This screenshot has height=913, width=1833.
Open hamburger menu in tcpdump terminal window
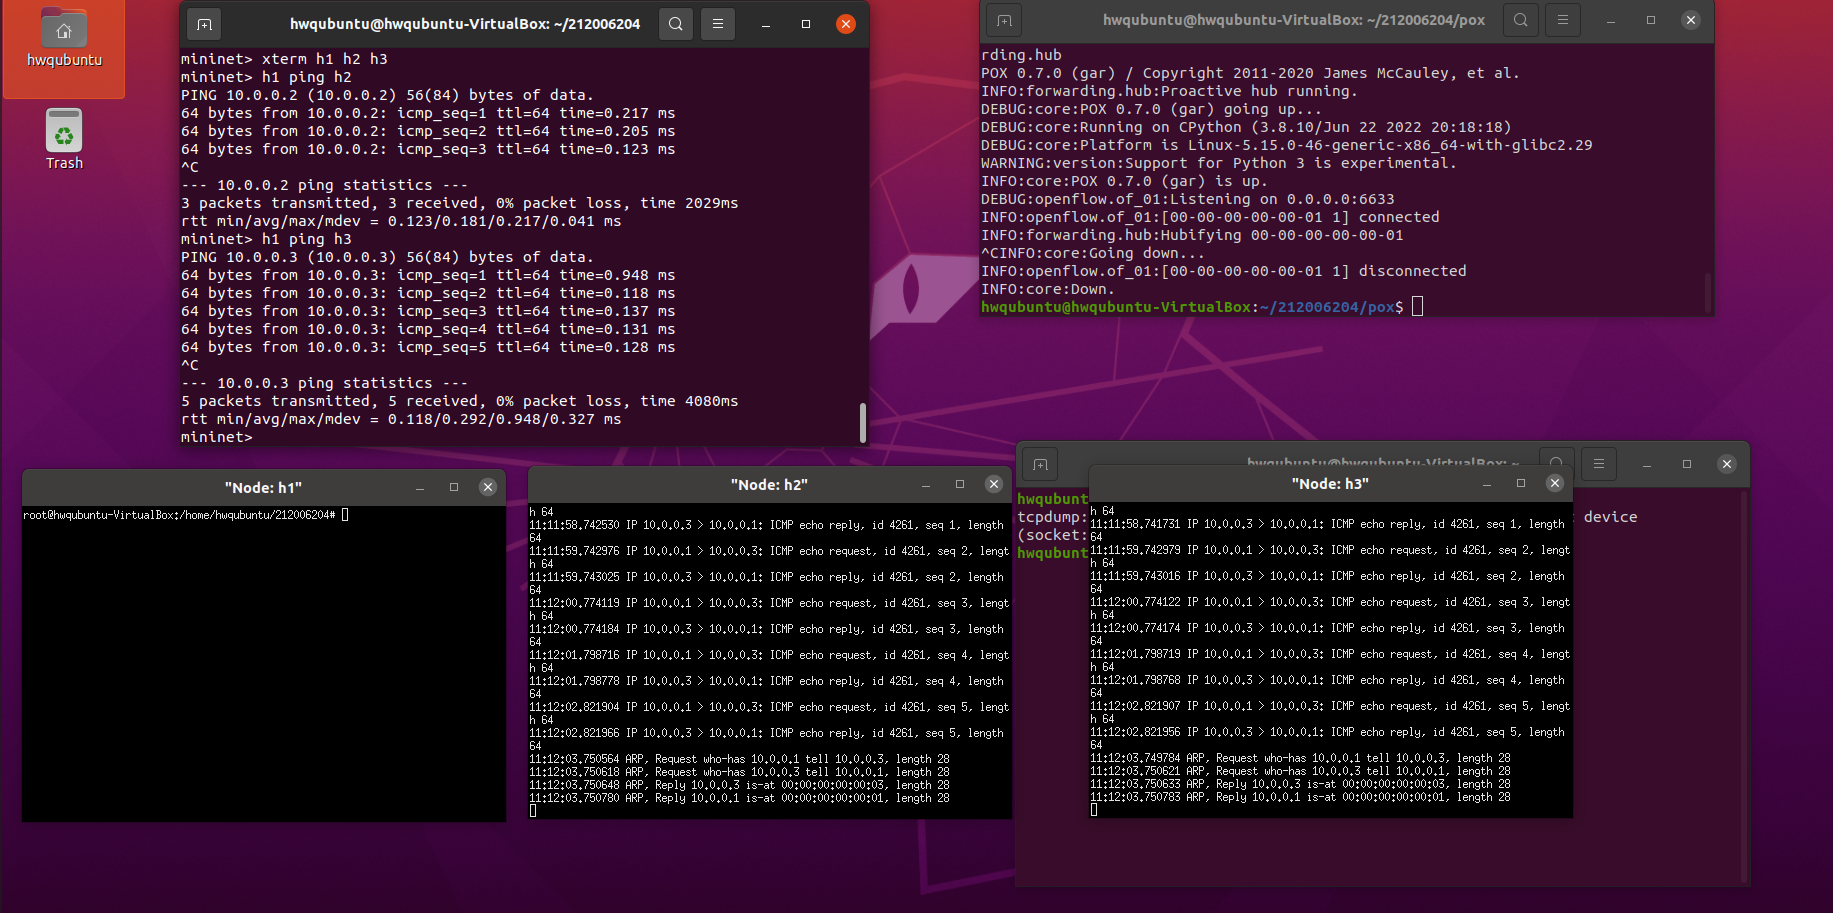pos(1598,464)
